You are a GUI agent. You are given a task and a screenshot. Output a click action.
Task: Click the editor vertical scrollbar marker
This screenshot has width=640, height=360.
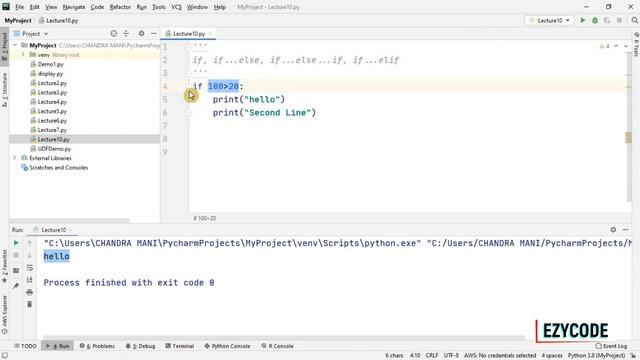point(629,138)
